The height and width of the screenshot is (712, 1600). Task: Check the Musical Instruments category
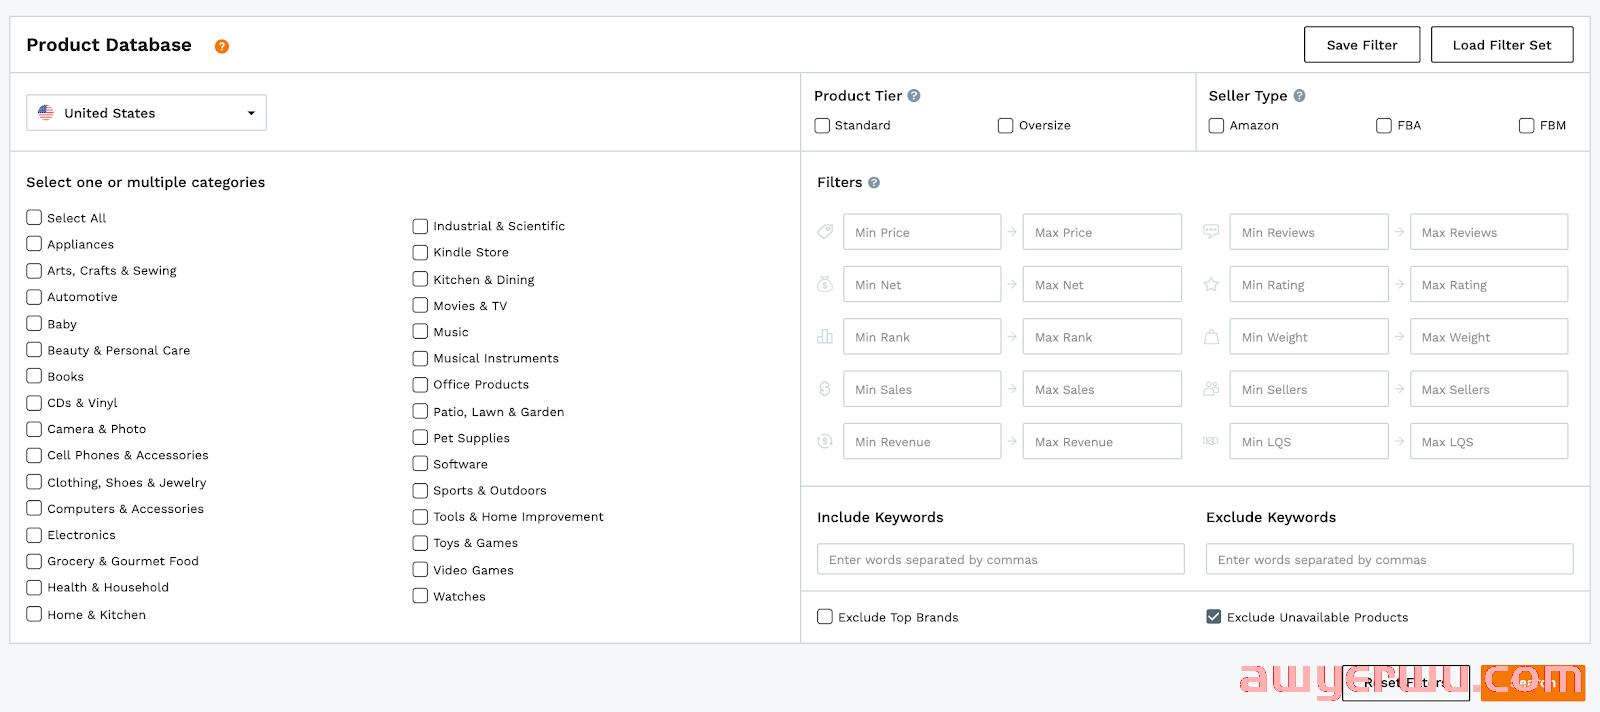(420, 358)
